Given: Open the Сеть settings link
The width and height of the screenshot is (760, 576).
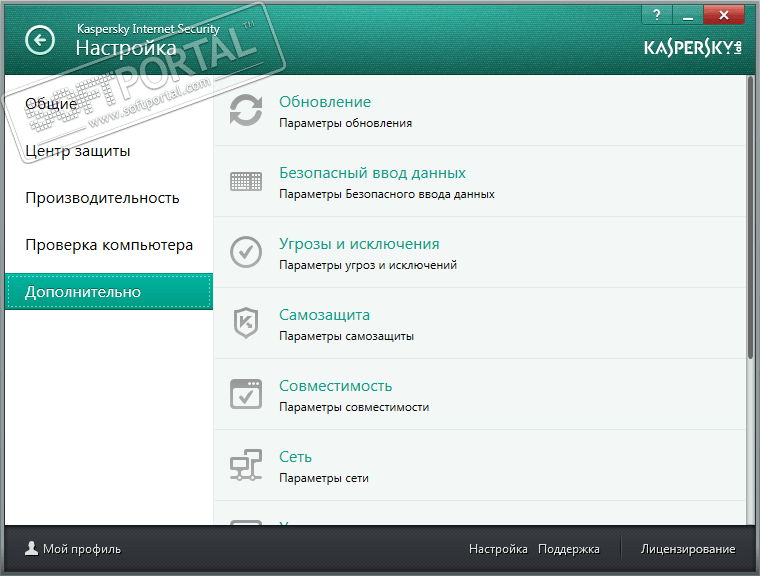Looking at the screenshot, I should pyautogui.click(x=295, y=457).
